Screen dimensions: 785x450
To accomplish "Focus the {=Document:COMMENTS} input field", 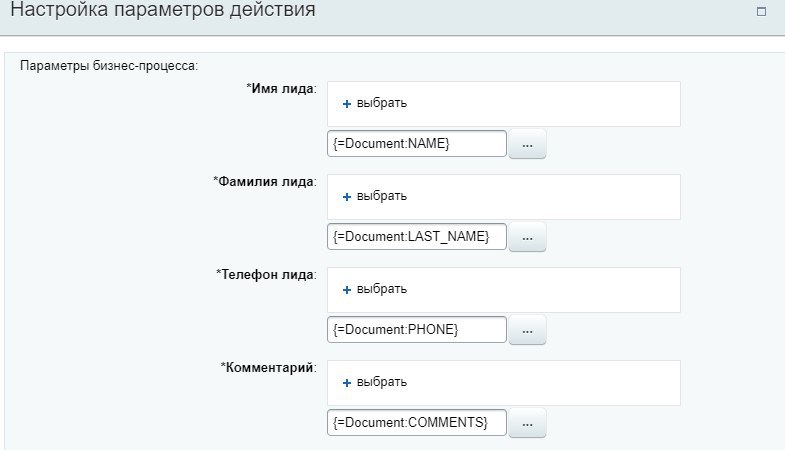I will pyautogui.click(x=417, y=423).
